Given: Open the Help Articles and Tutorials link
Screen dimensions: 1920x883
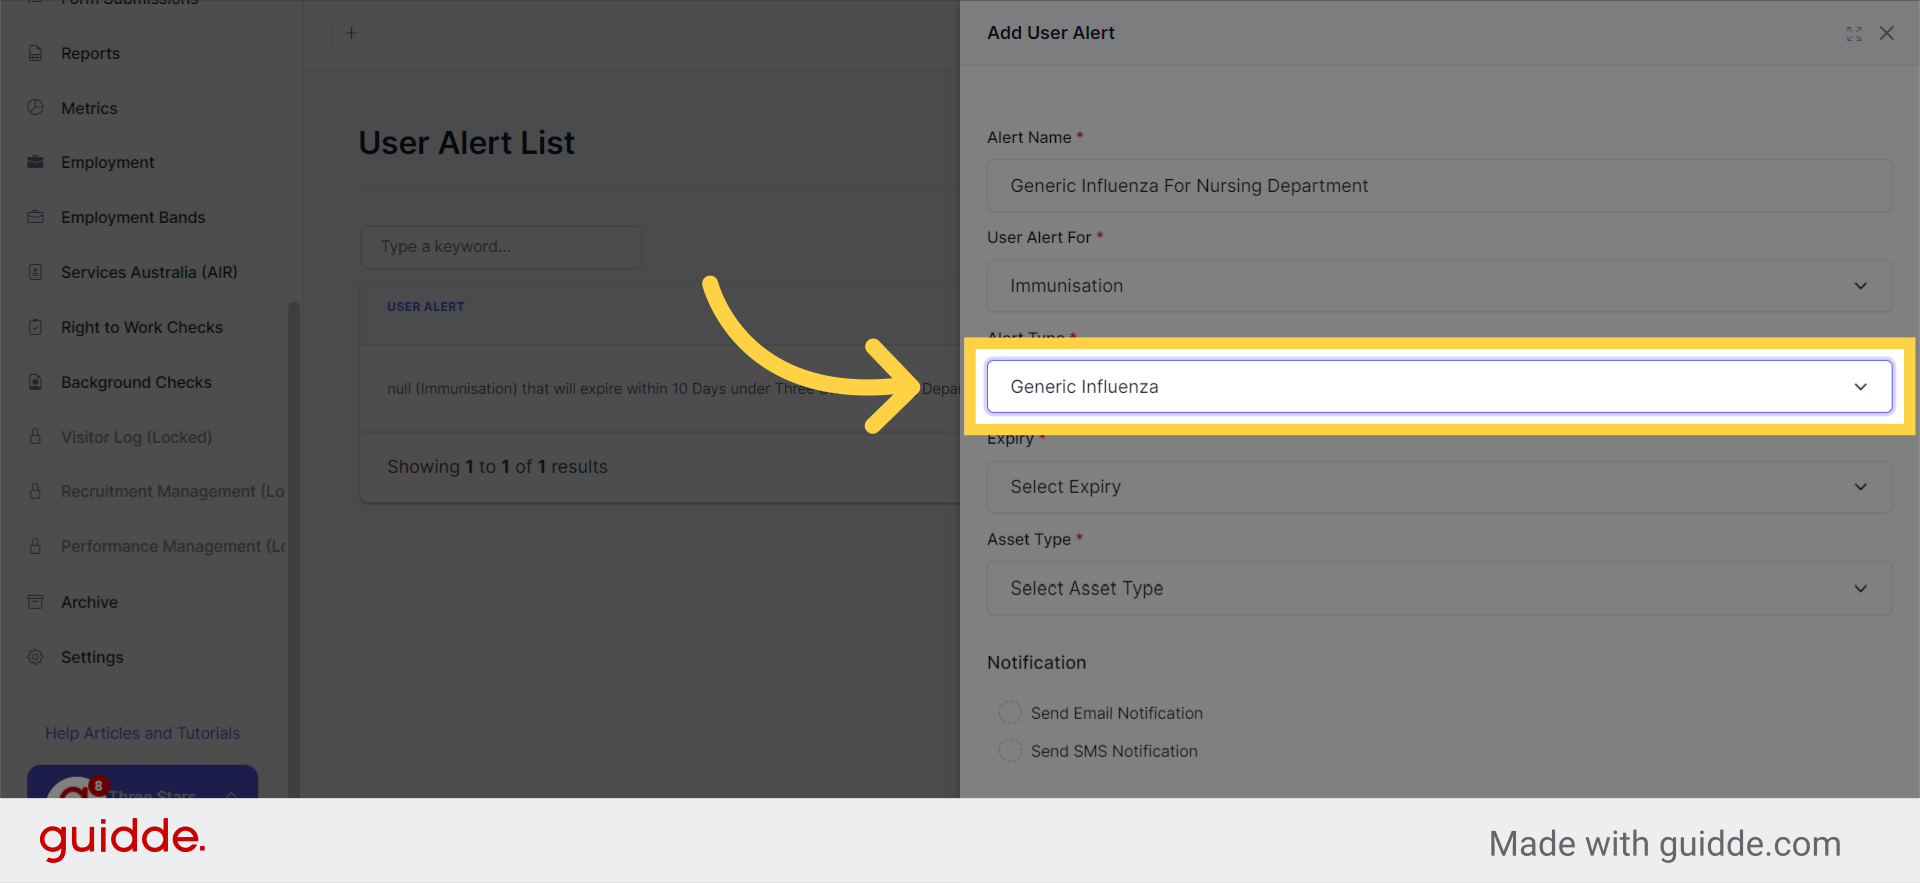Looking at the screenshot, I should coord(142,733).
